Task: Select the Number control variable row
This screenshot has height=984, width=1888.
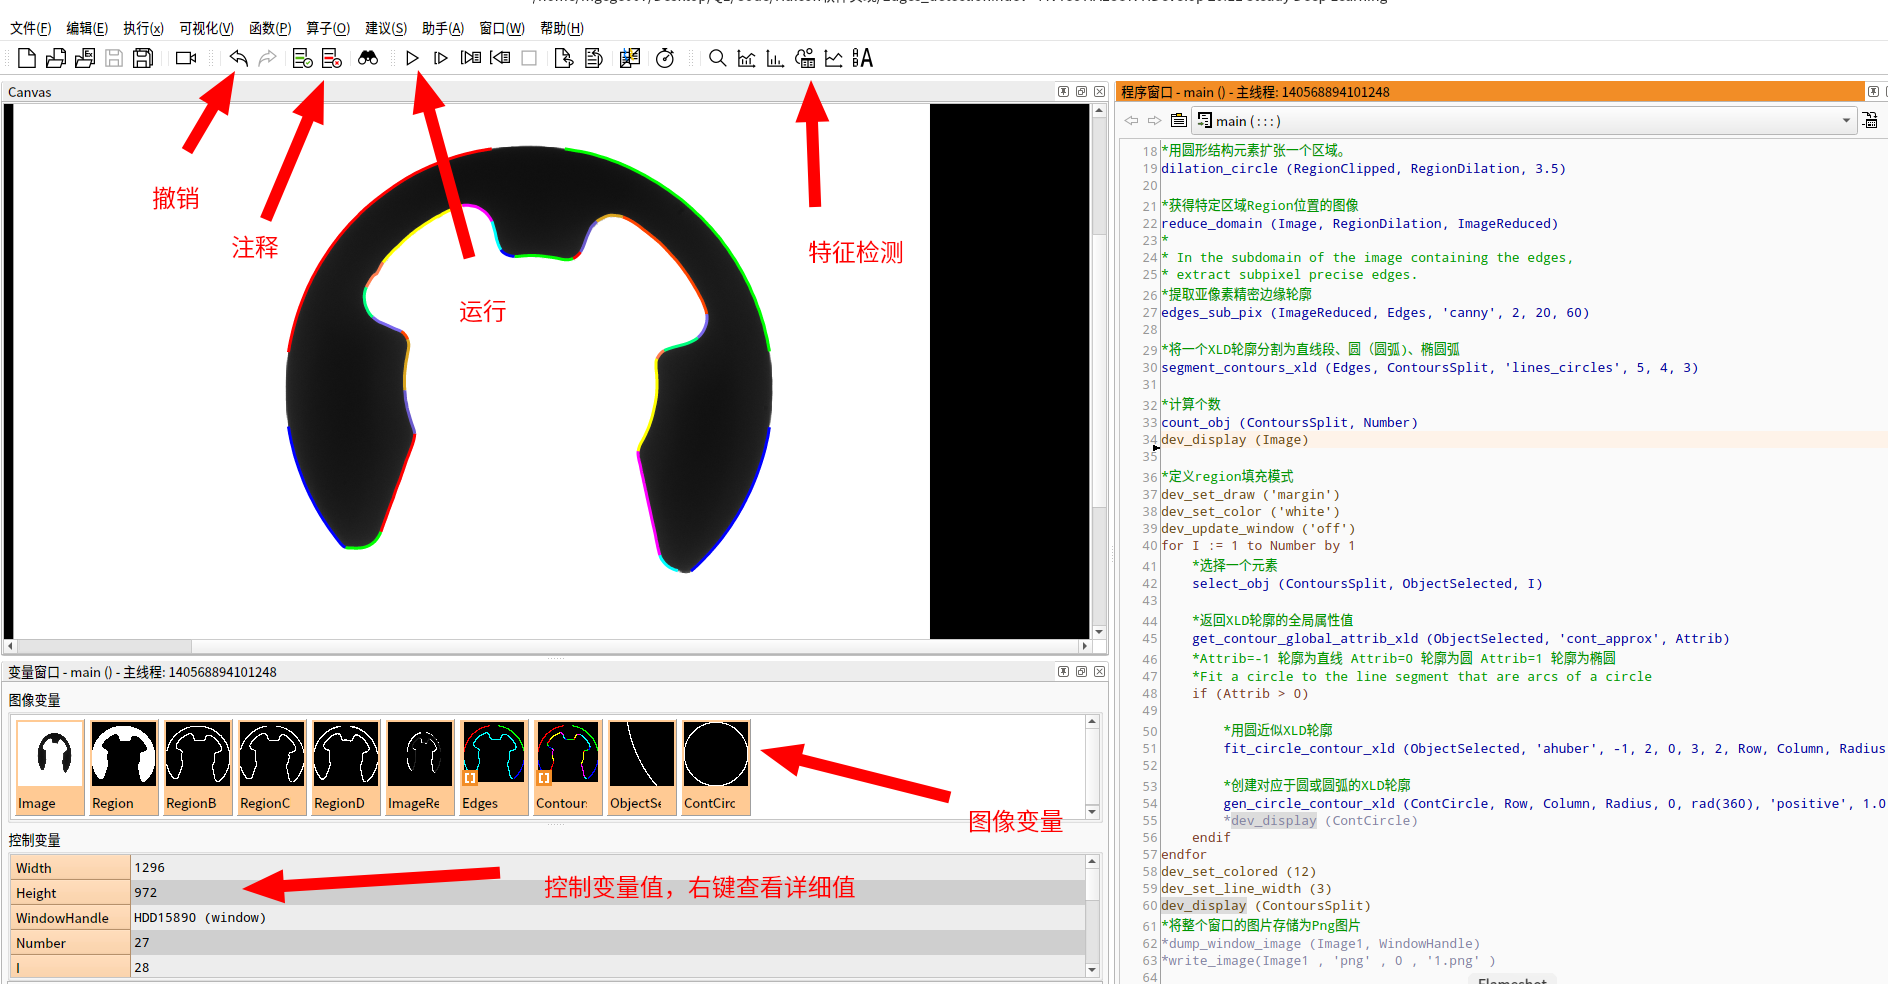Action: tap(548, 942)
